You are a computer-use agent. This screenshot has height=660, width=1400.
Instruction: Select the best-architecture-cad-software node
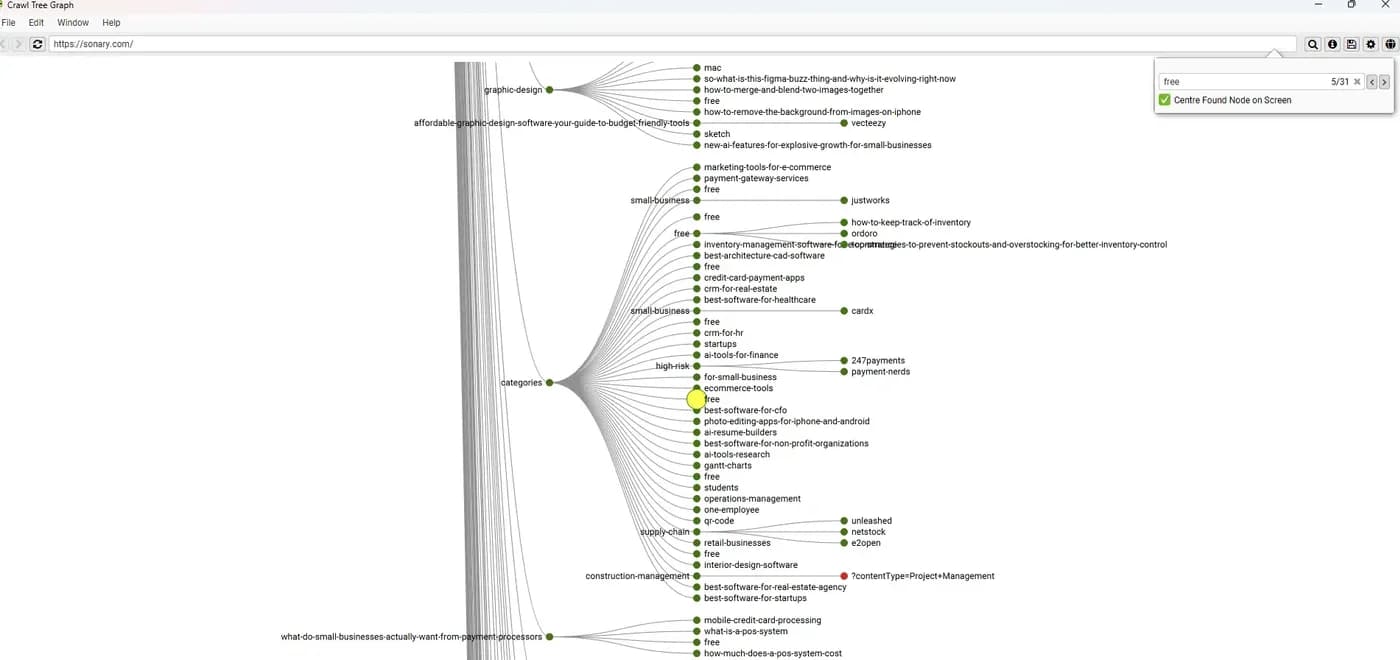point(764,256)
